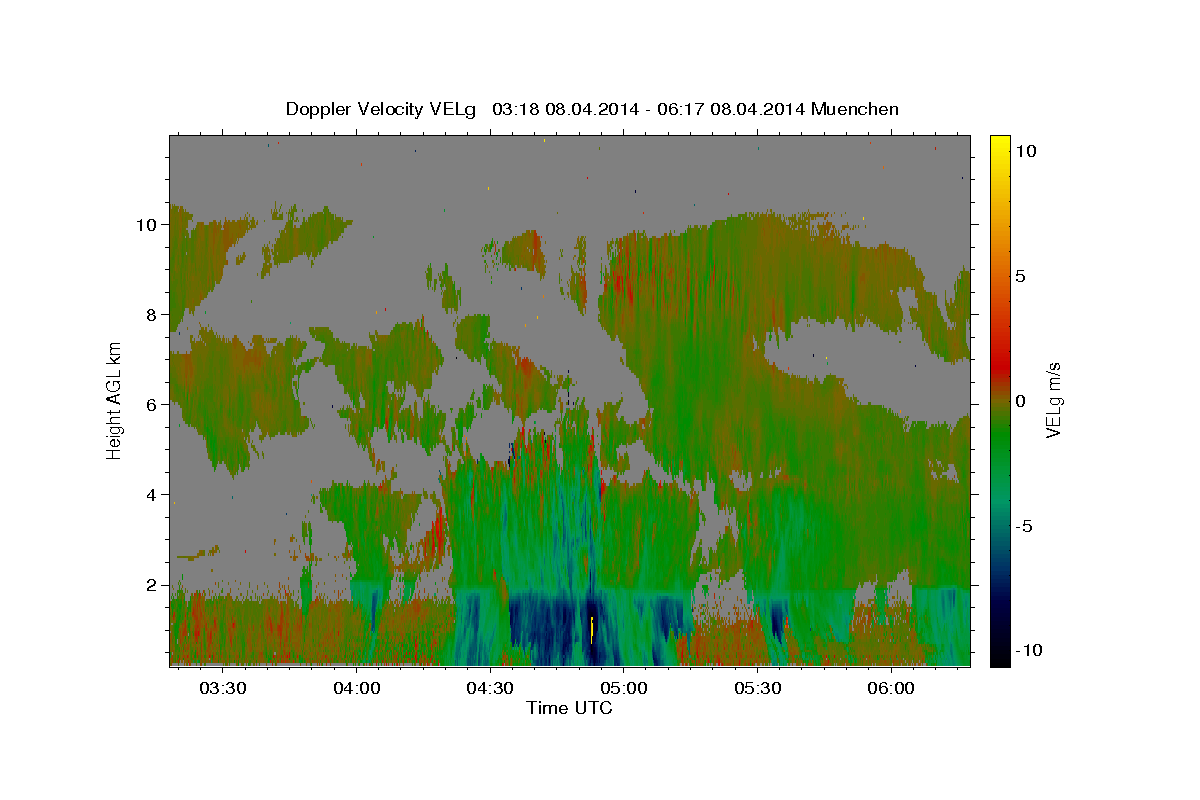
Task: Click the '04:00' time tick label
Action: point(356,688)
